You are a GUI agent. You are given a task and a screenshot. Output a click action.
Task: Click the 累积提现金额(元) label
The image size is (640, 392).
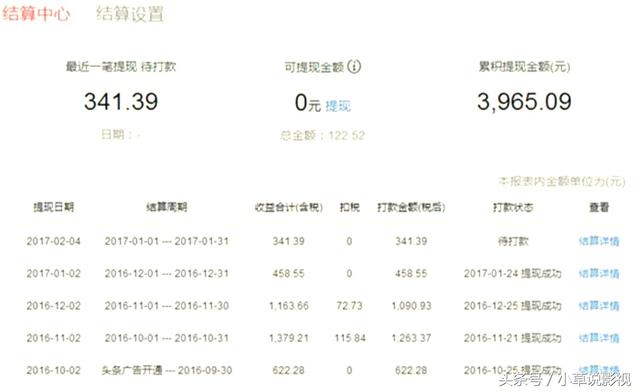(524, 67)
